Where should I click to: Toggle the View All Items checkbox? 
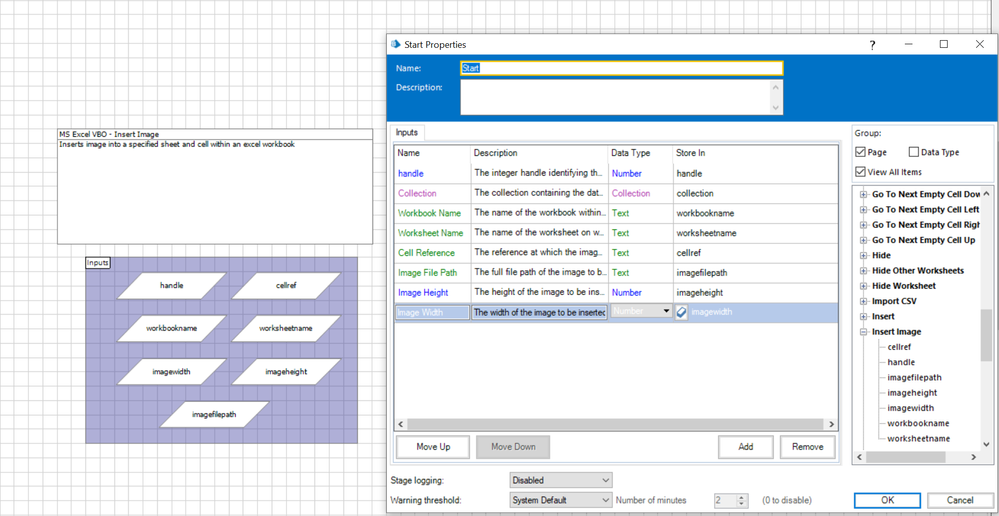point(861,172)
